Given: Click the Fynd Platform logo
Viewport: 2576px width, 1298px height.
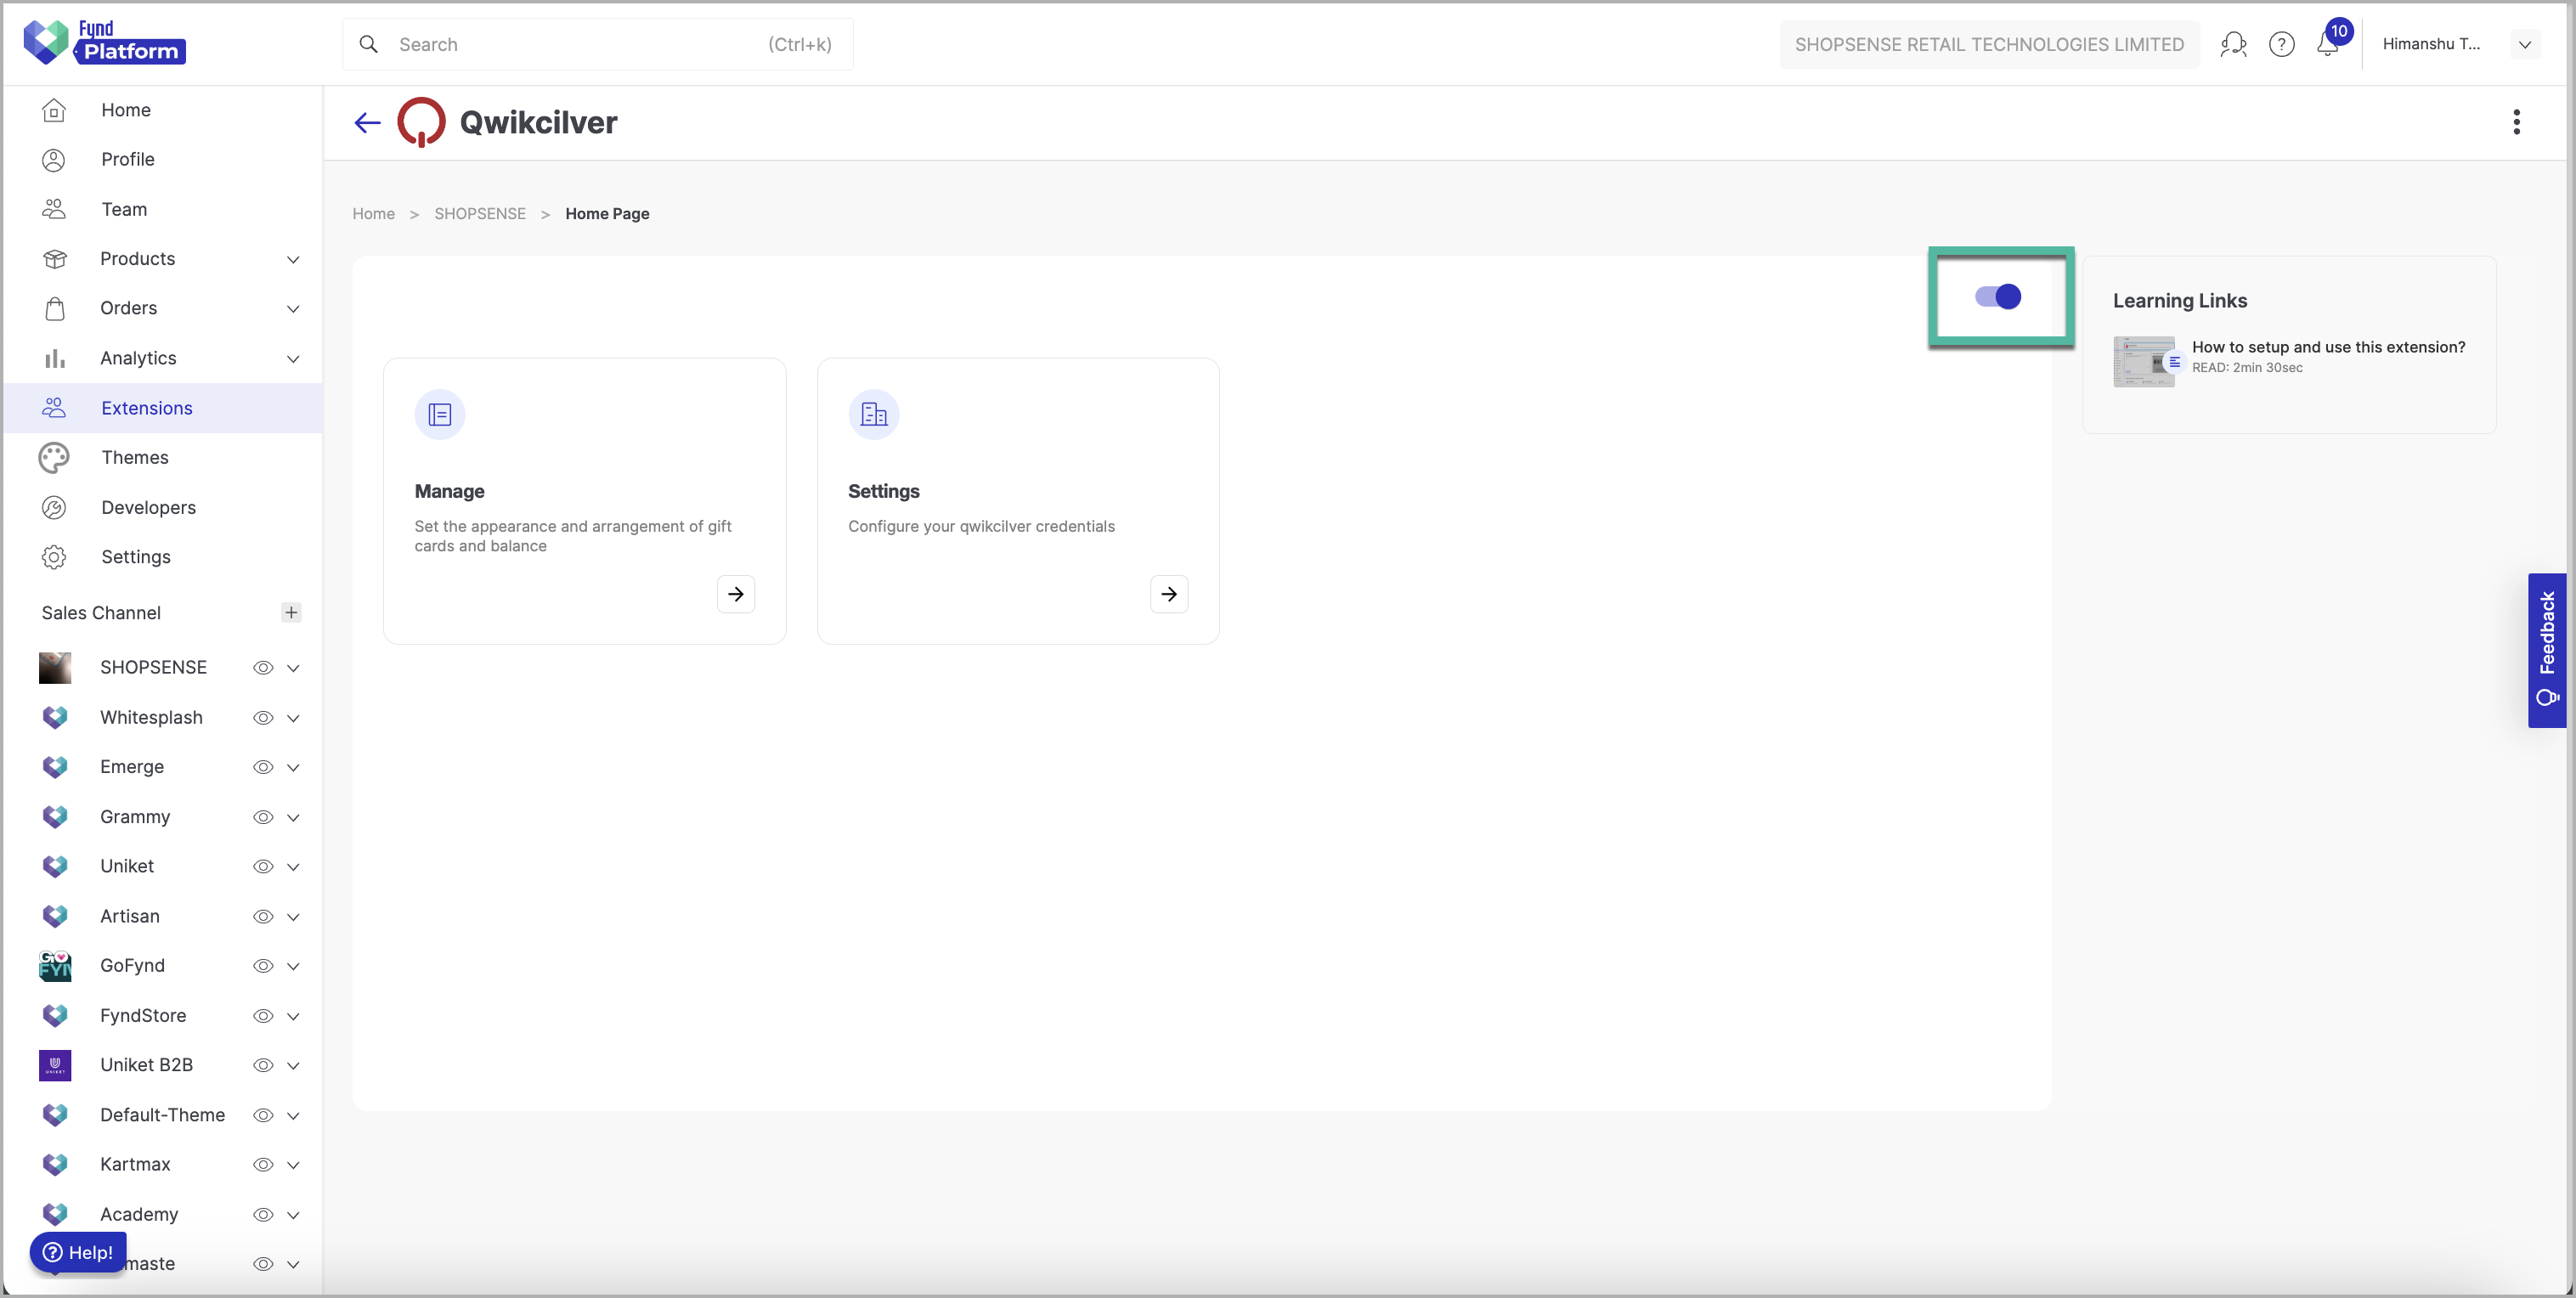Looking at the screenshot, I should pos(104,42).
